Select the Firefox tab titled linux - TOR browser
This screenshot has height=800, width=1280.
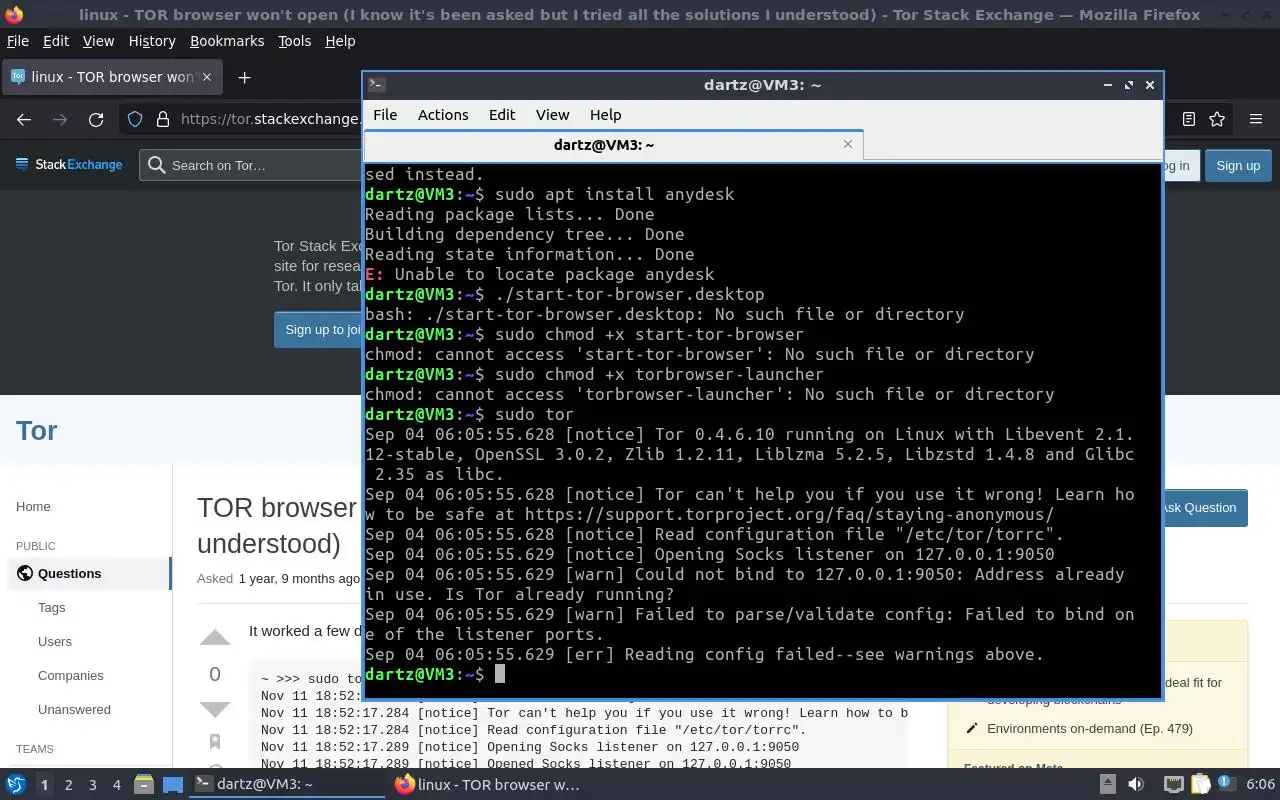click(112, 77)
